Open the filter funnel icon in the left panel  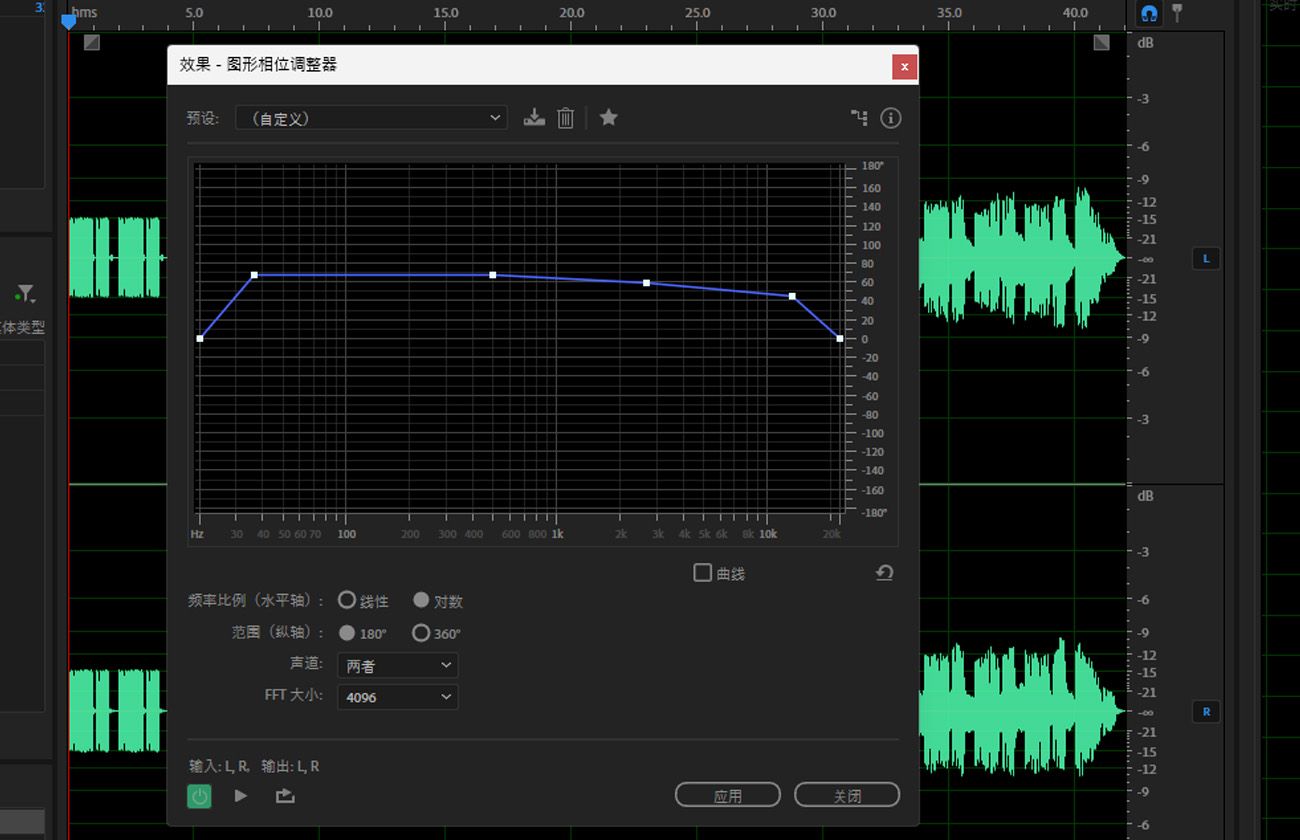click(25, 294)
